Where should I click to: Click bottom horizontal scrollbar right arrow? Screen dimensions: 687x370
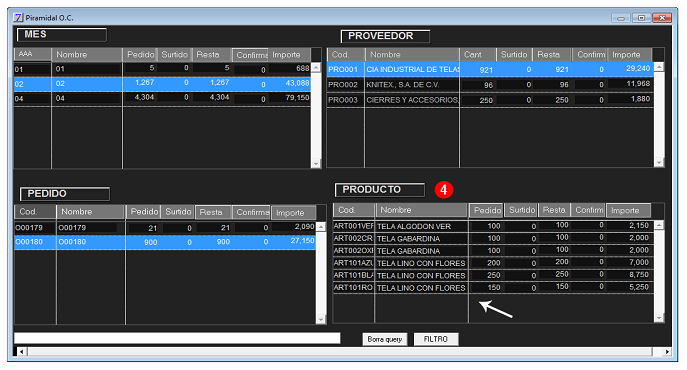coord(667,352)
